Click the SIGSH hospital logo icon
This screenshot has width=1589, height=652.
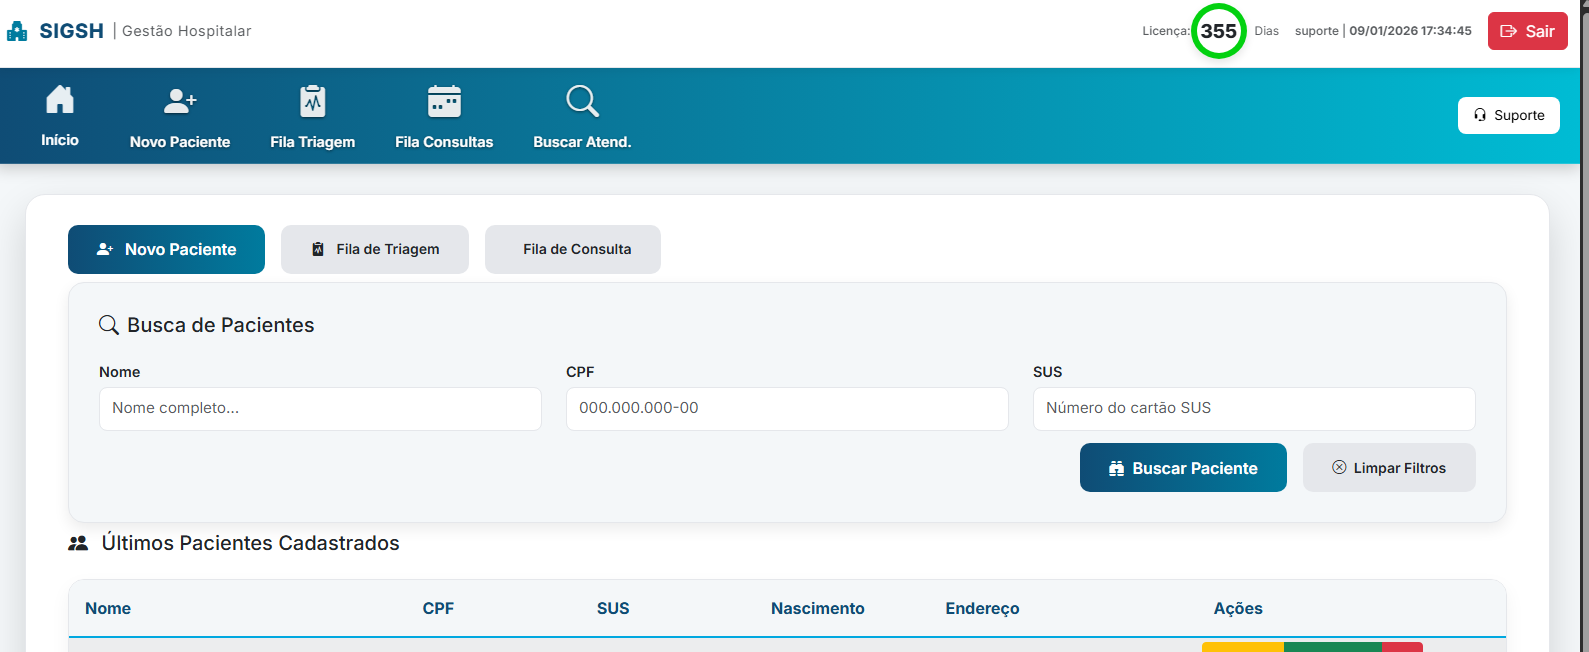[x=17, y=31]
